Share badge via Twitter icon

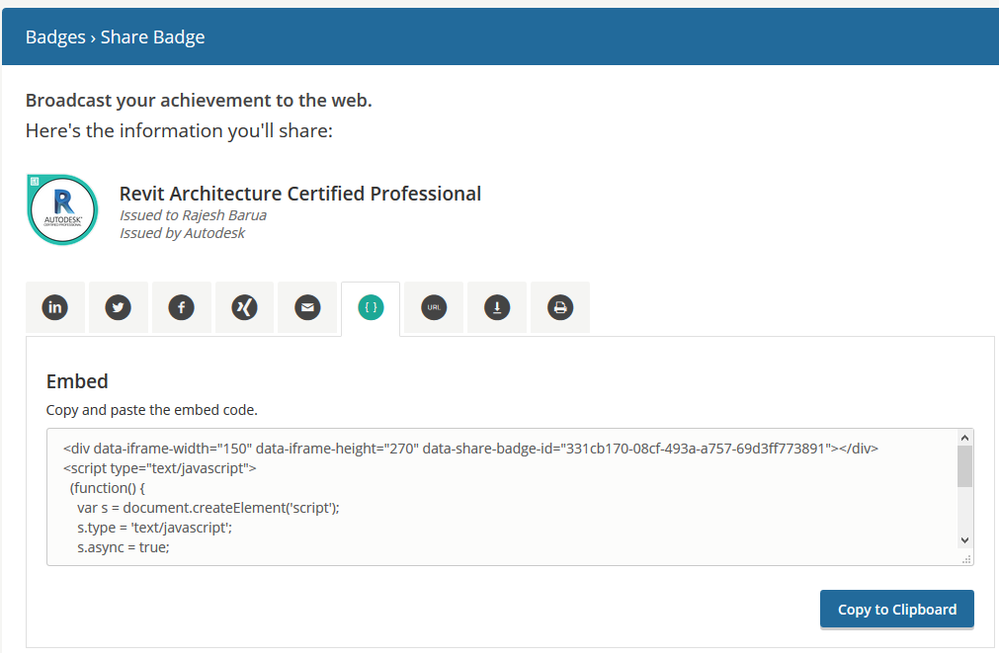point(118,308)
